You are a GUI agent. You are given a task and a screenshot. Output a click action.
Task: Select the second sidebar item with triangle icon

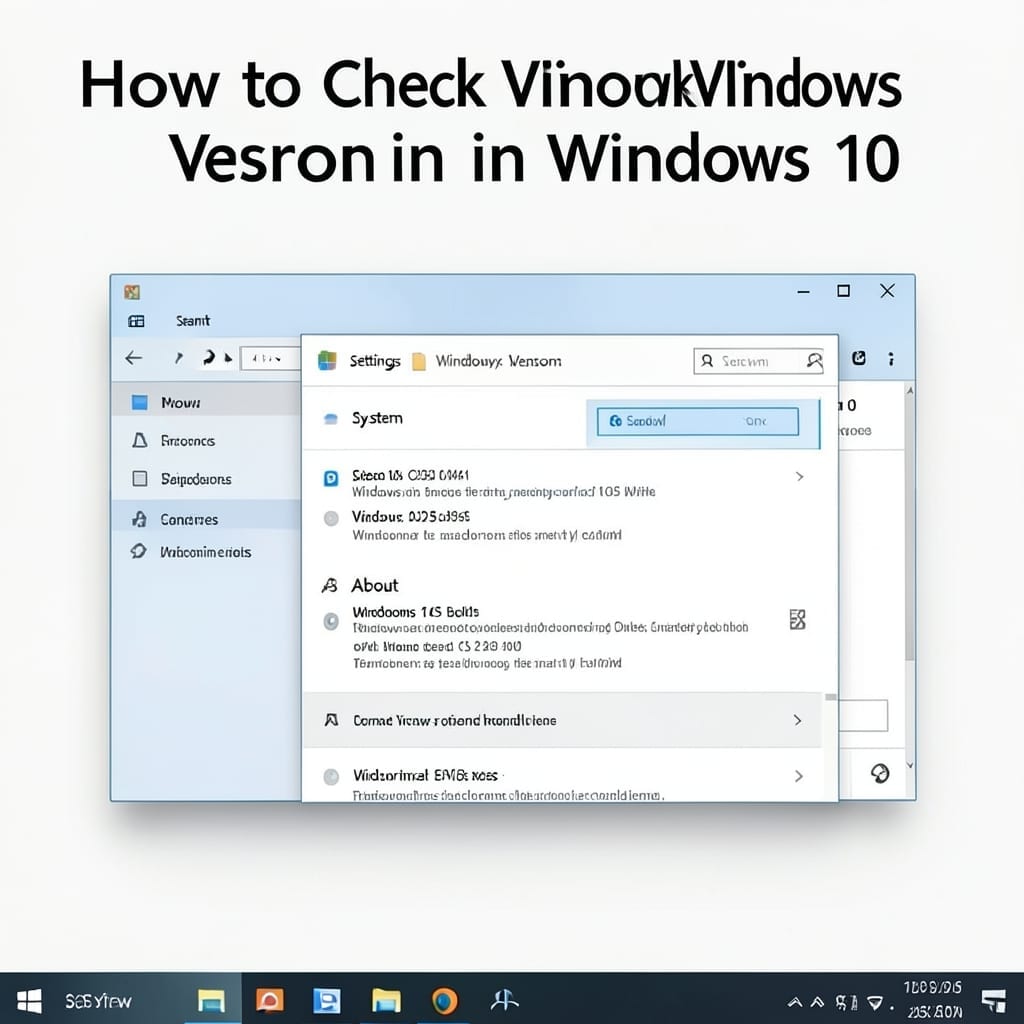pyautogui.click(x=206, y=441)
